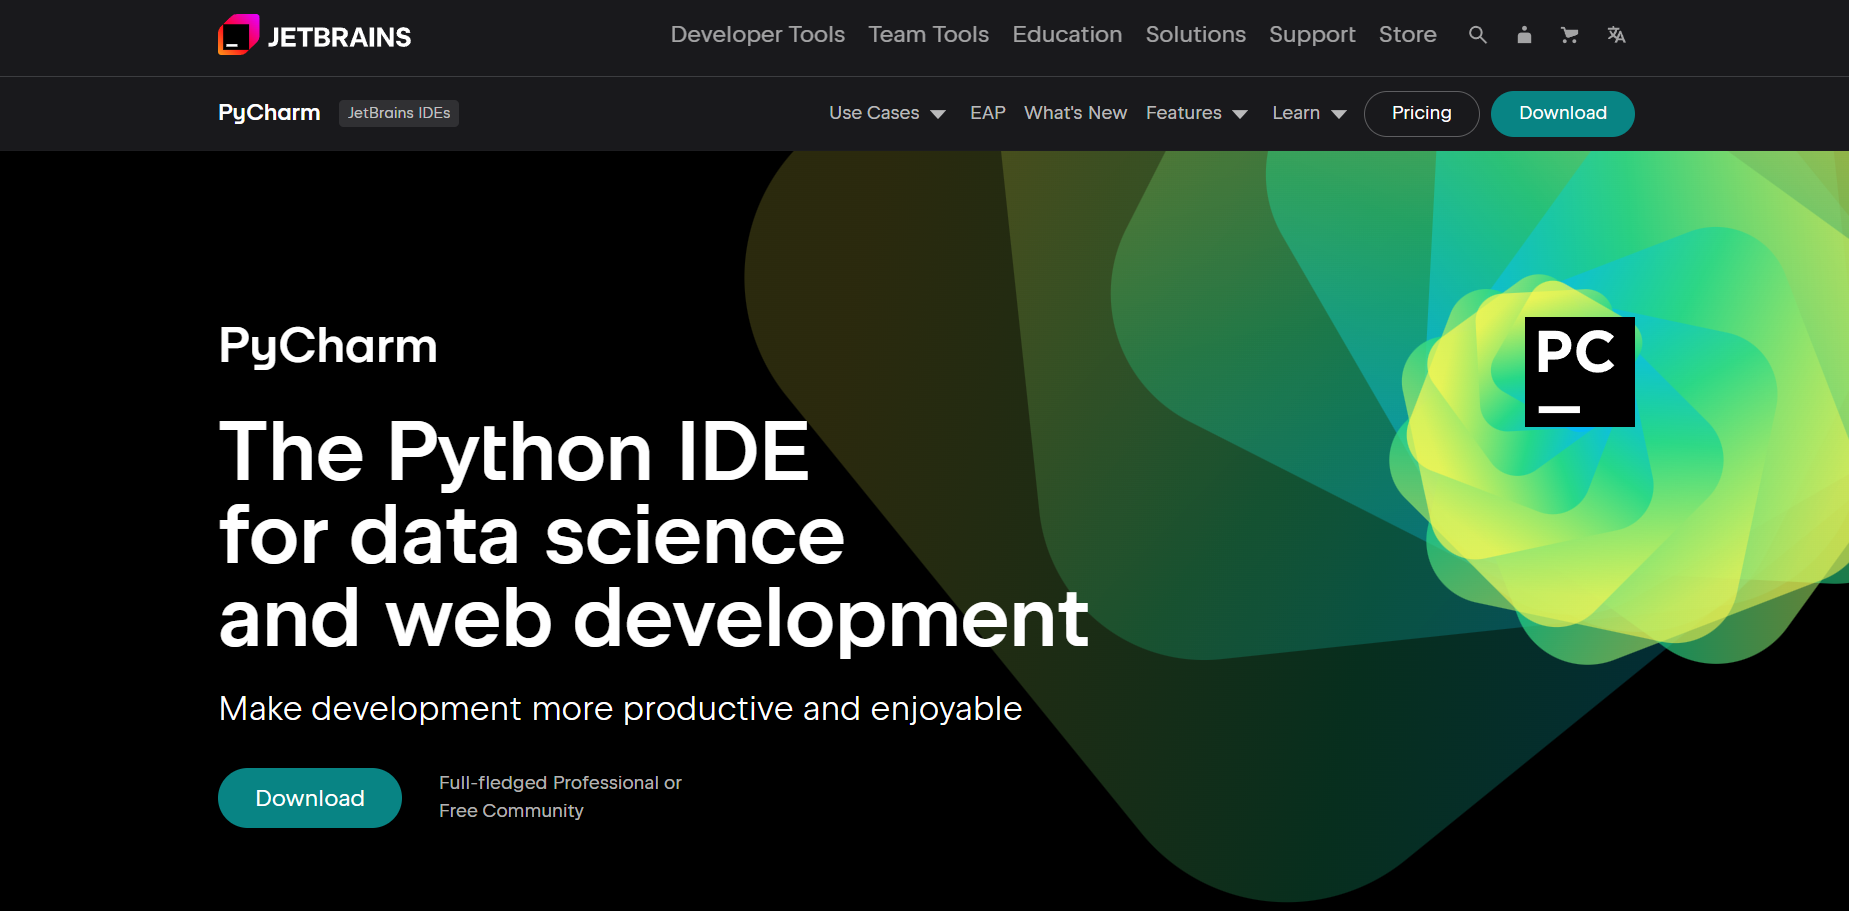1849x911 pixels.
Task: Open the Developer Tools menu
Action: (x=758, y=35)
